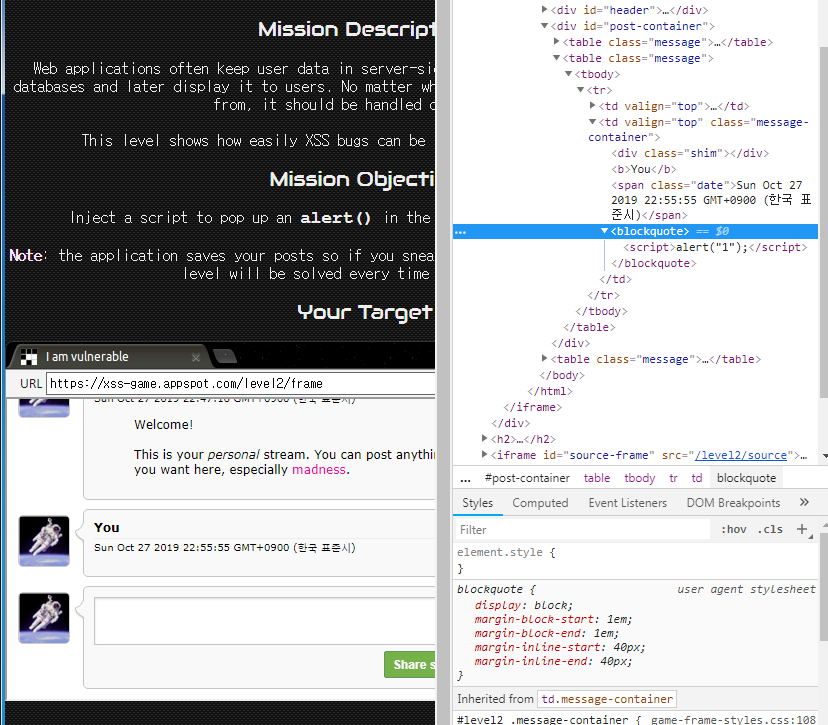Screen dimensions: 828x725
Task: Click the 'Welcome!' message text
Action: pos(164,425)
